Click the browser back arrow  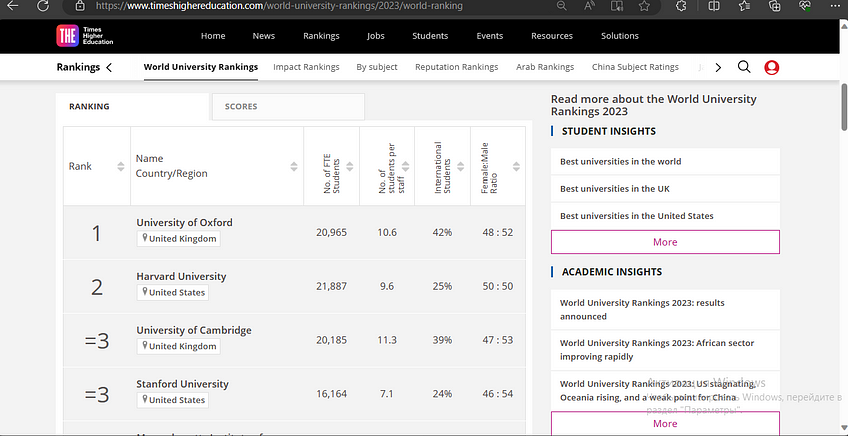12,5
